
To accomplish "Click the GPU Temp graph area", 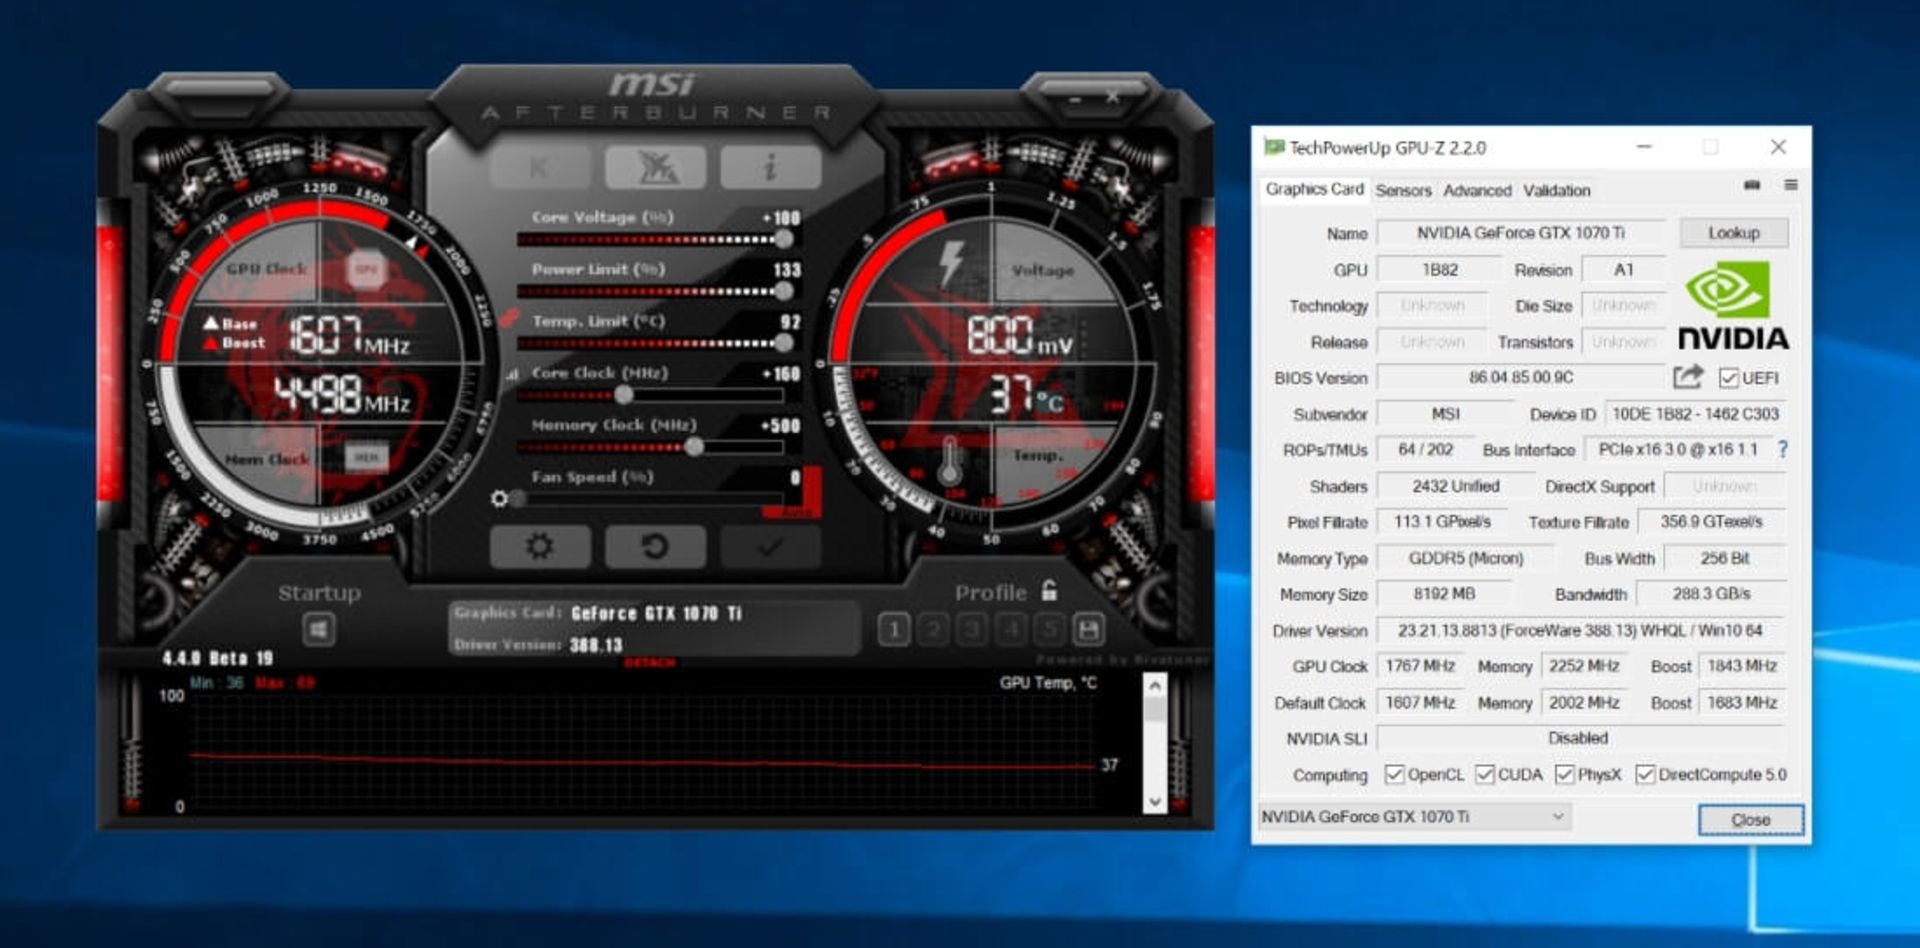I will pos(645,752).
